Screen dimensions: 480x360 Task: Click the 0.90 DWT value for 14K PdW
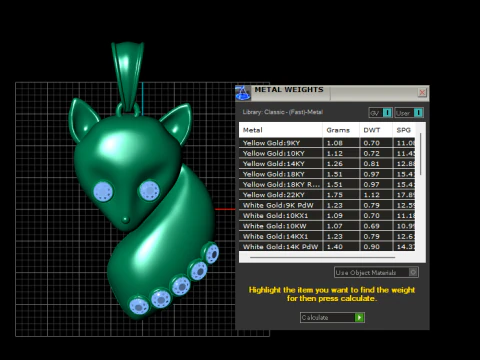click(x=371, y=247)
